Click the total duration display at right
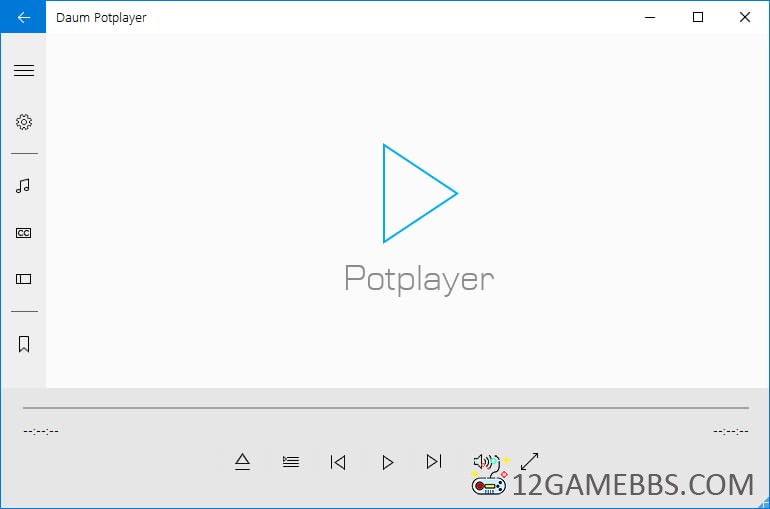Viewport: 770px width, 509px height. pyautogui.click(x=731, y=431)
